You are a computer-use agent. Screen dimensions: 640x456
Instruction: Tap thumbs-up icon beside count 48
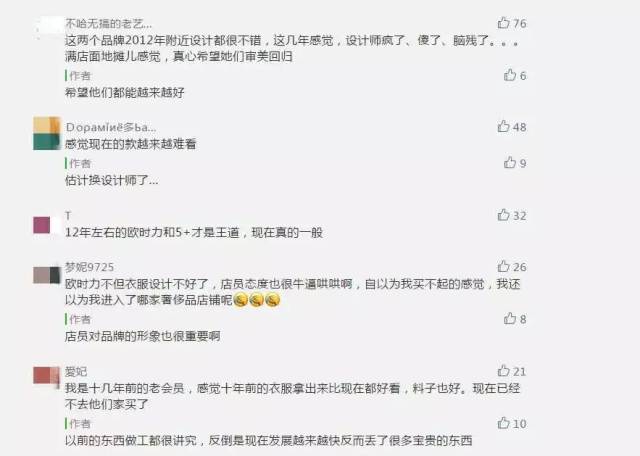[x=504, y=126]
